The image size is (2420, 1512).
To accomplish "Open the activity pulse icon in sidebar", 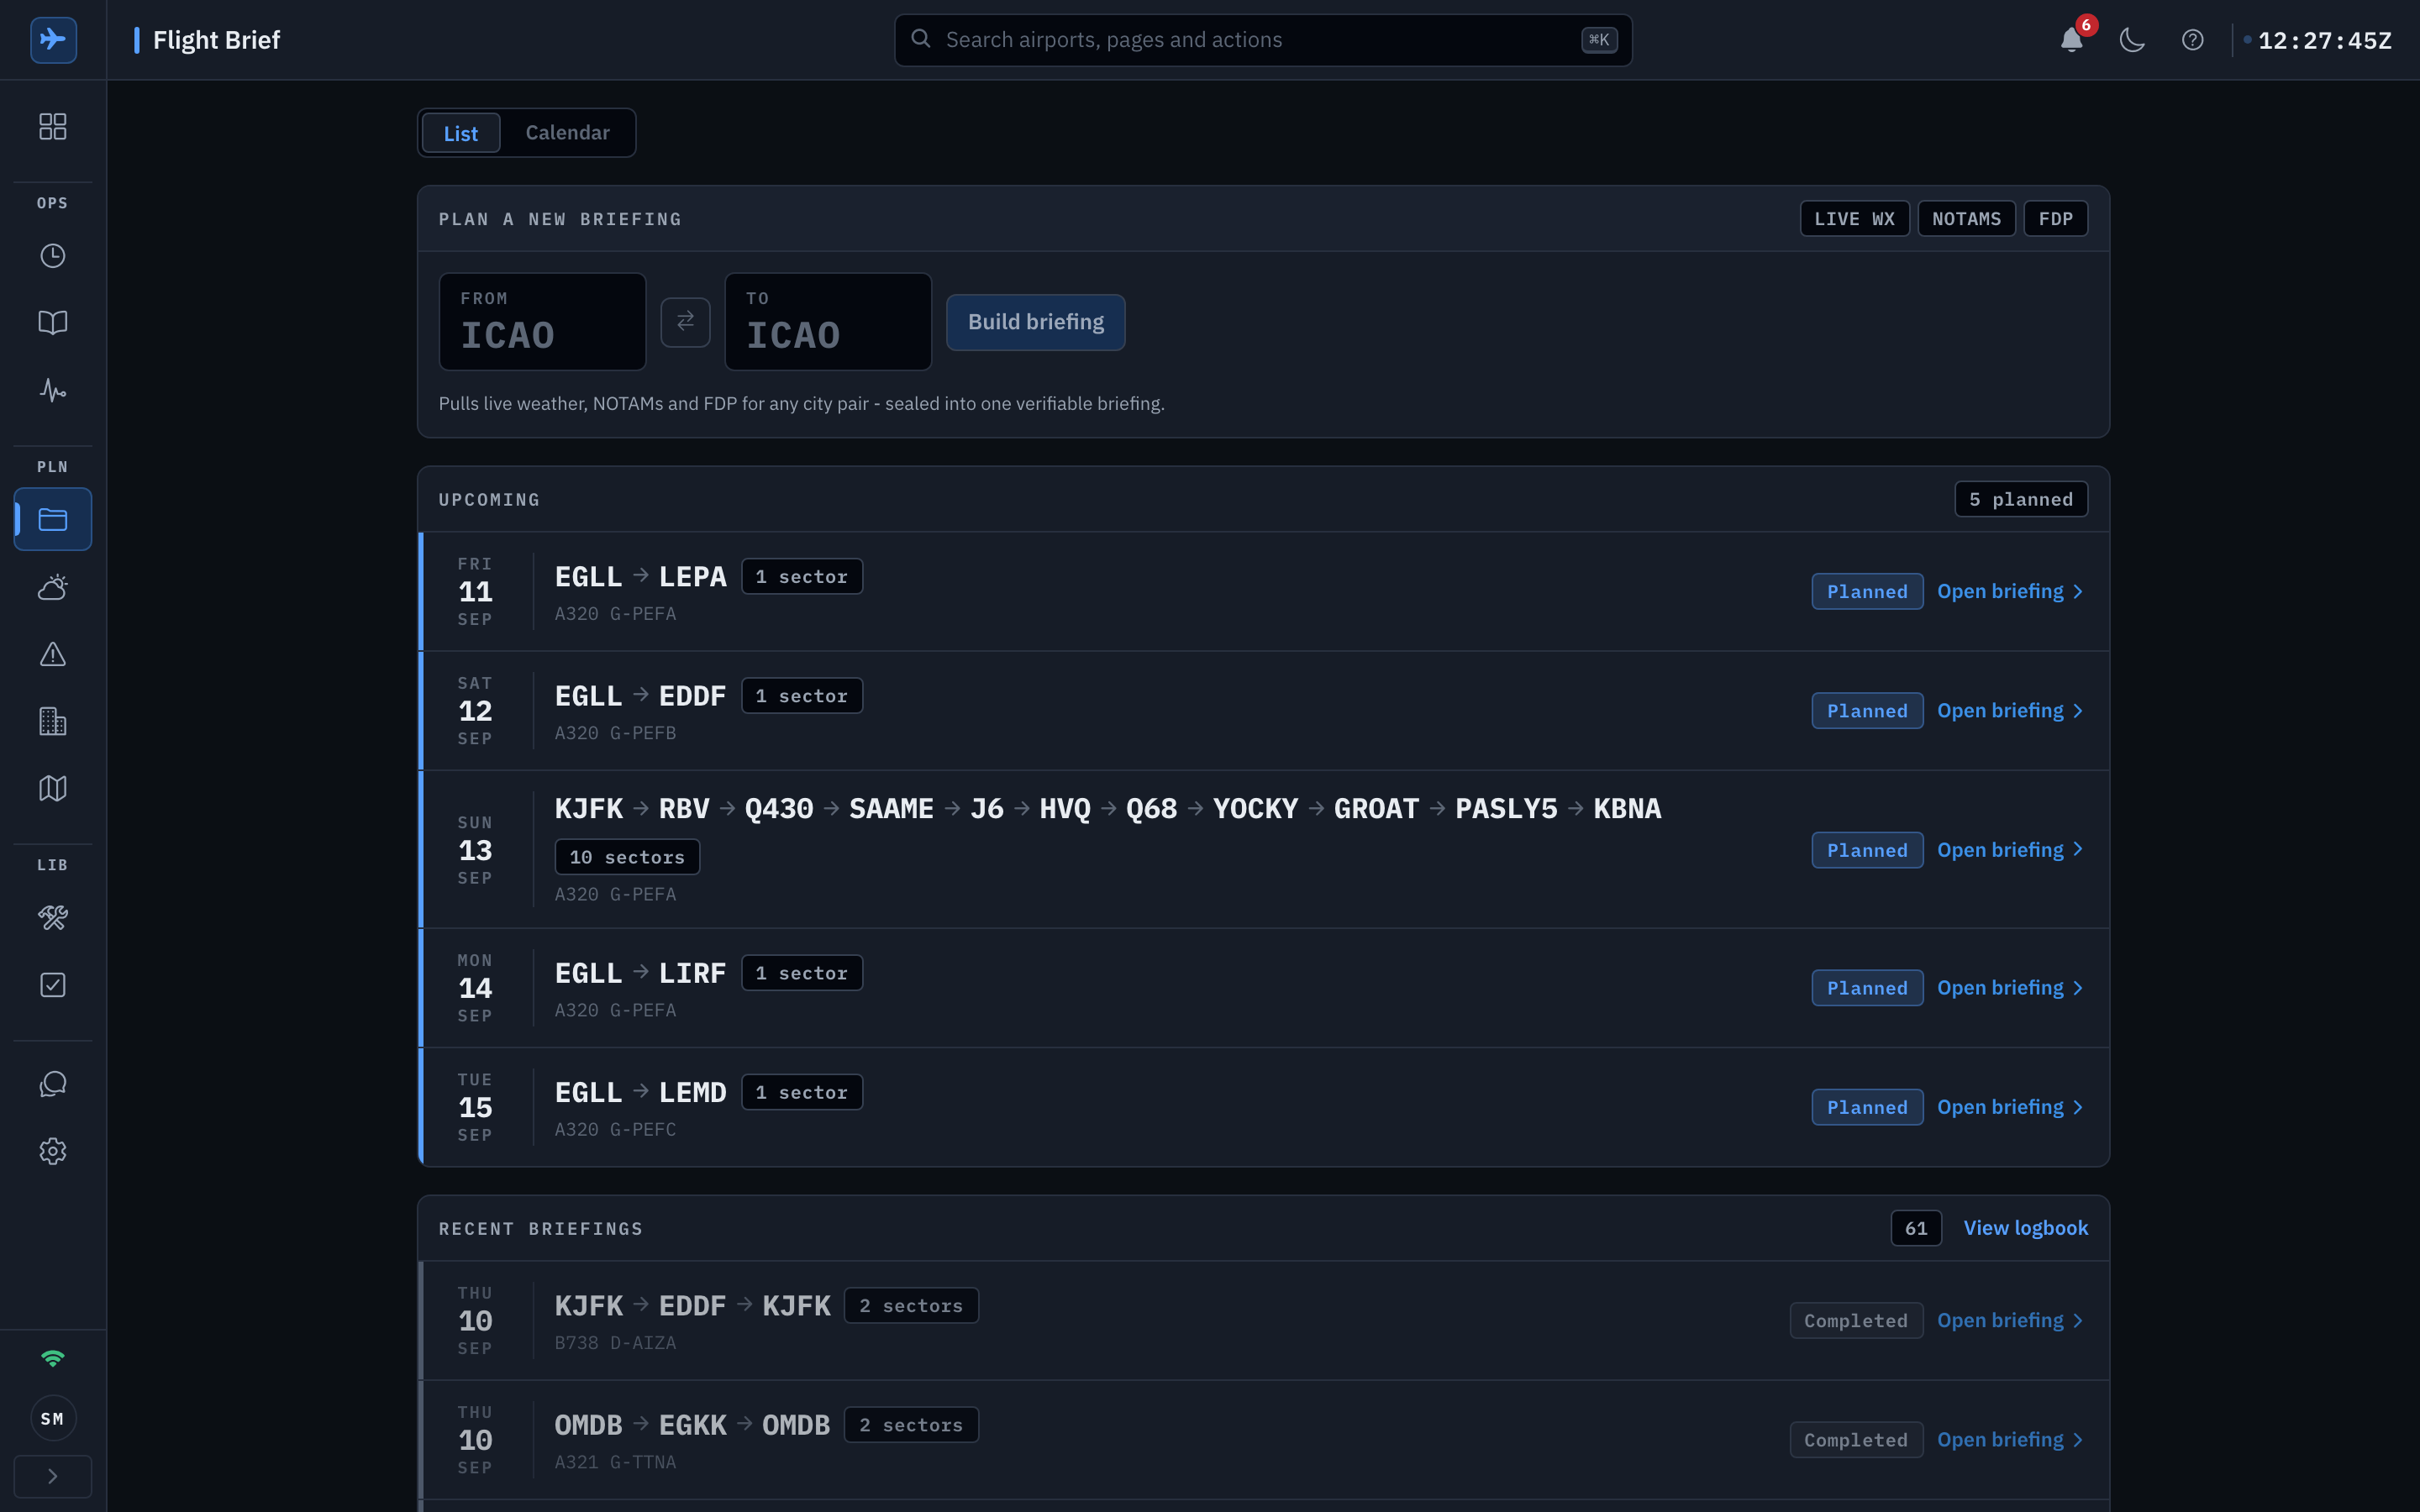I will (53, 389).
